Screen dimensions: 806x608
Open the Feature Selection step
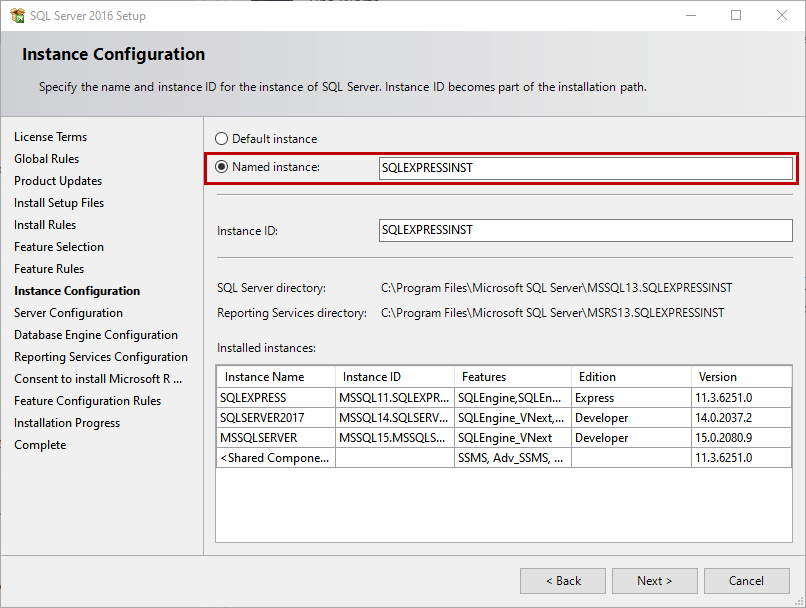click(59, 247)
